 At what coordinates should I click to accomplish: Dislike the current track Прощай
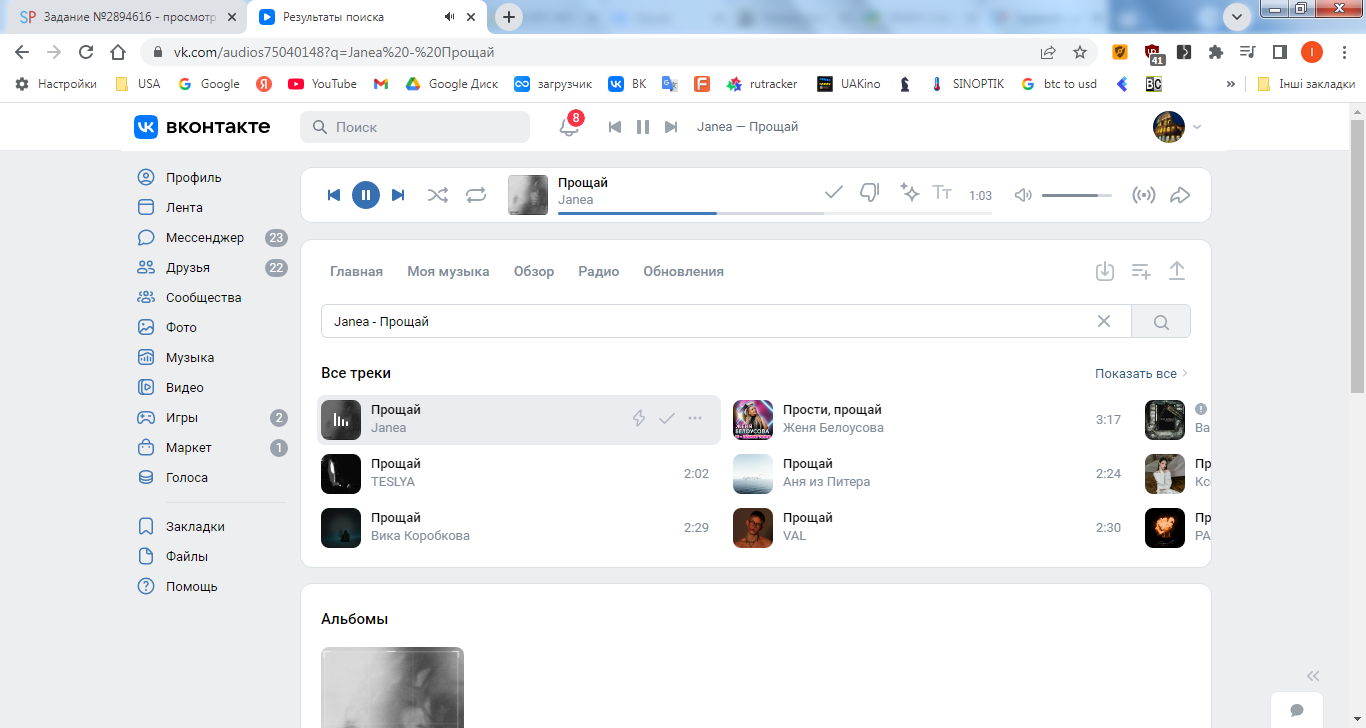click(870, 192)
